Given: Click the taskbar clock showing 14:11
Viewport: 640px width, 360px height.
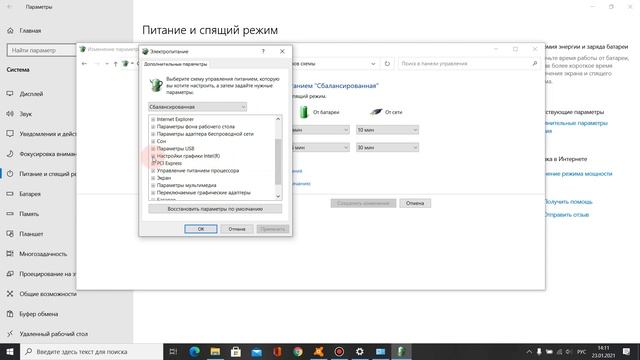Looking at the screenshot, I should (603, 351).
